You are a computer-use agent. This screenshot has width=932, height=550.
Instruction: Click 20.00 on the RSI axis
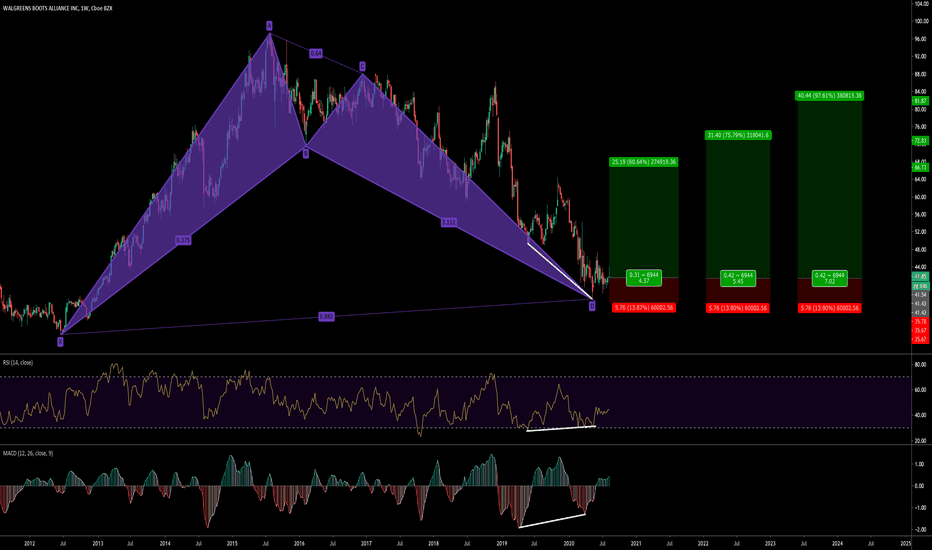(x=922, y=441)
